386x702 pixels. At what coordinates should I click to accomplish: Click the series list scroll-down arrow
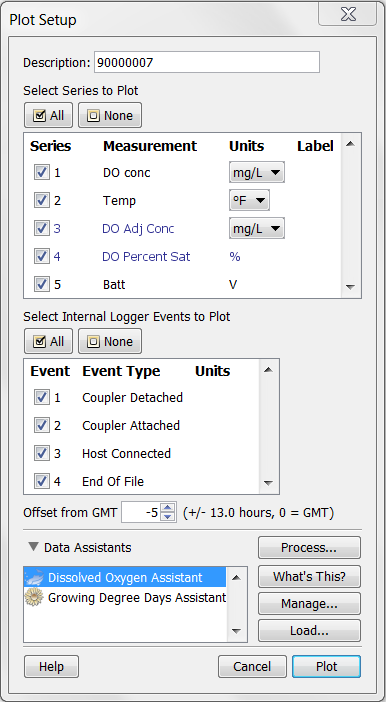(351, 287)
